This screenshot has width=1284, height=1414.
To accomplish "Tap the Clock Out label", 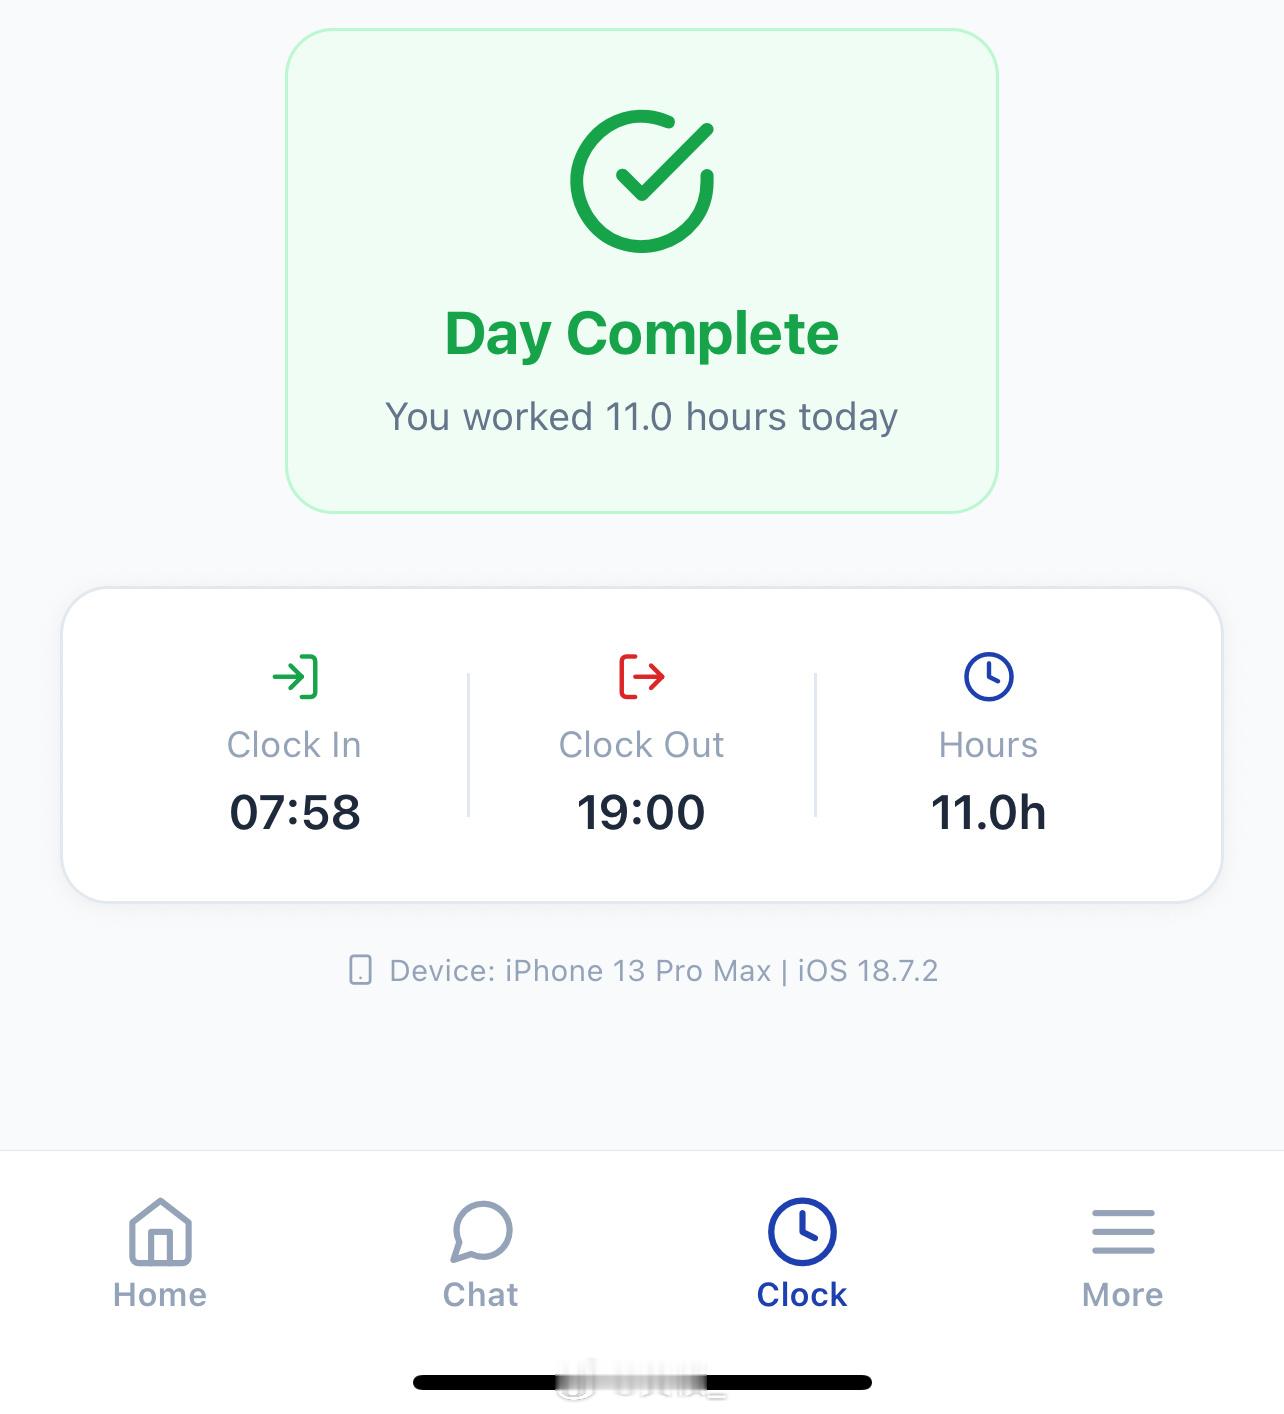I will point(641,745).
